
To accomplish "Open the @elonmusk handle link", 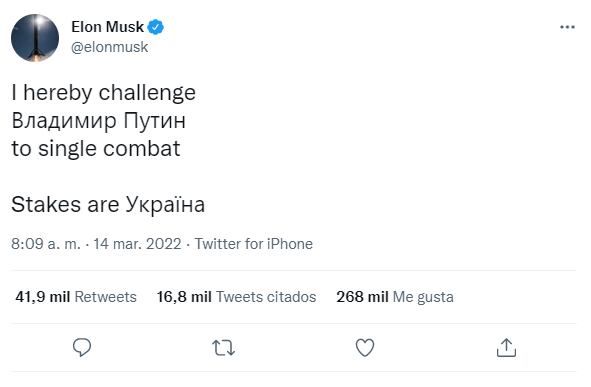I will (x=110, y=47).
